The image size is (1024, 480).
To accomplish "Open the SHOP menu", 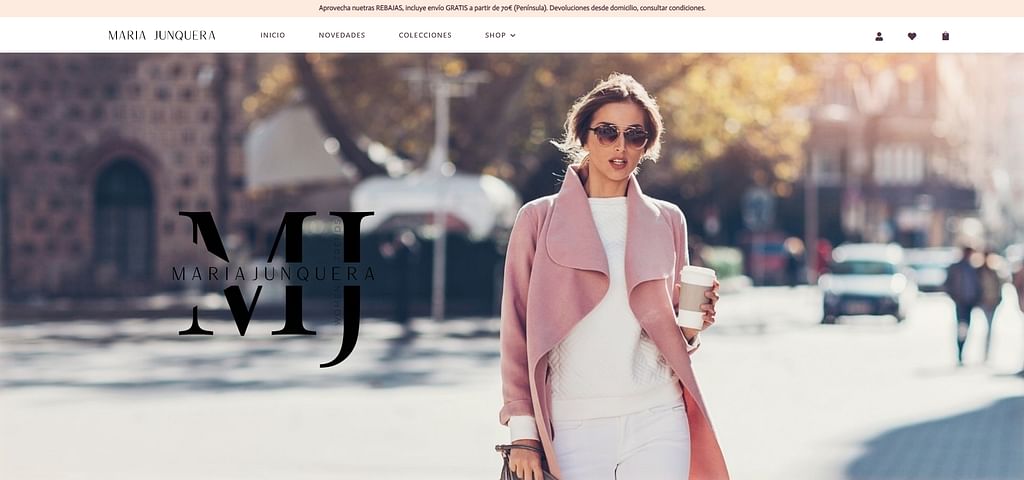I will coord(496,35).
